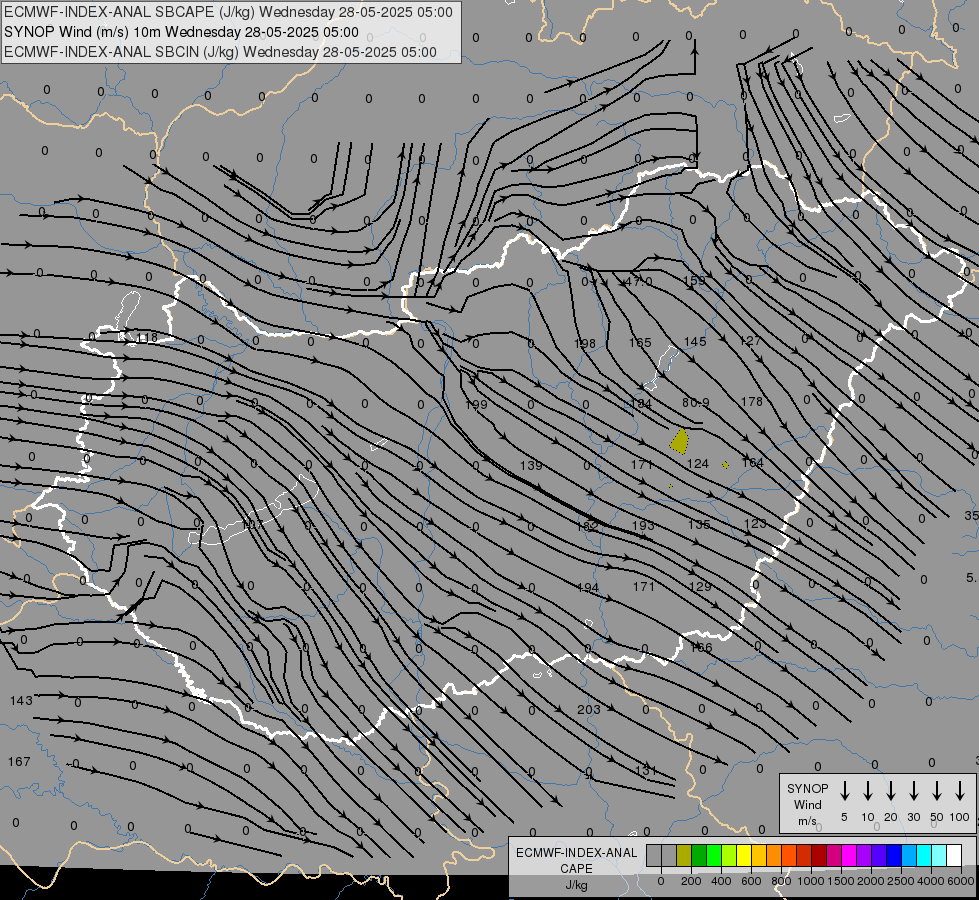Click the 50 m/s wind arrow in the legend
This screenshot has height=900, width=979.
pyautogui.click(x=937, y=791)
